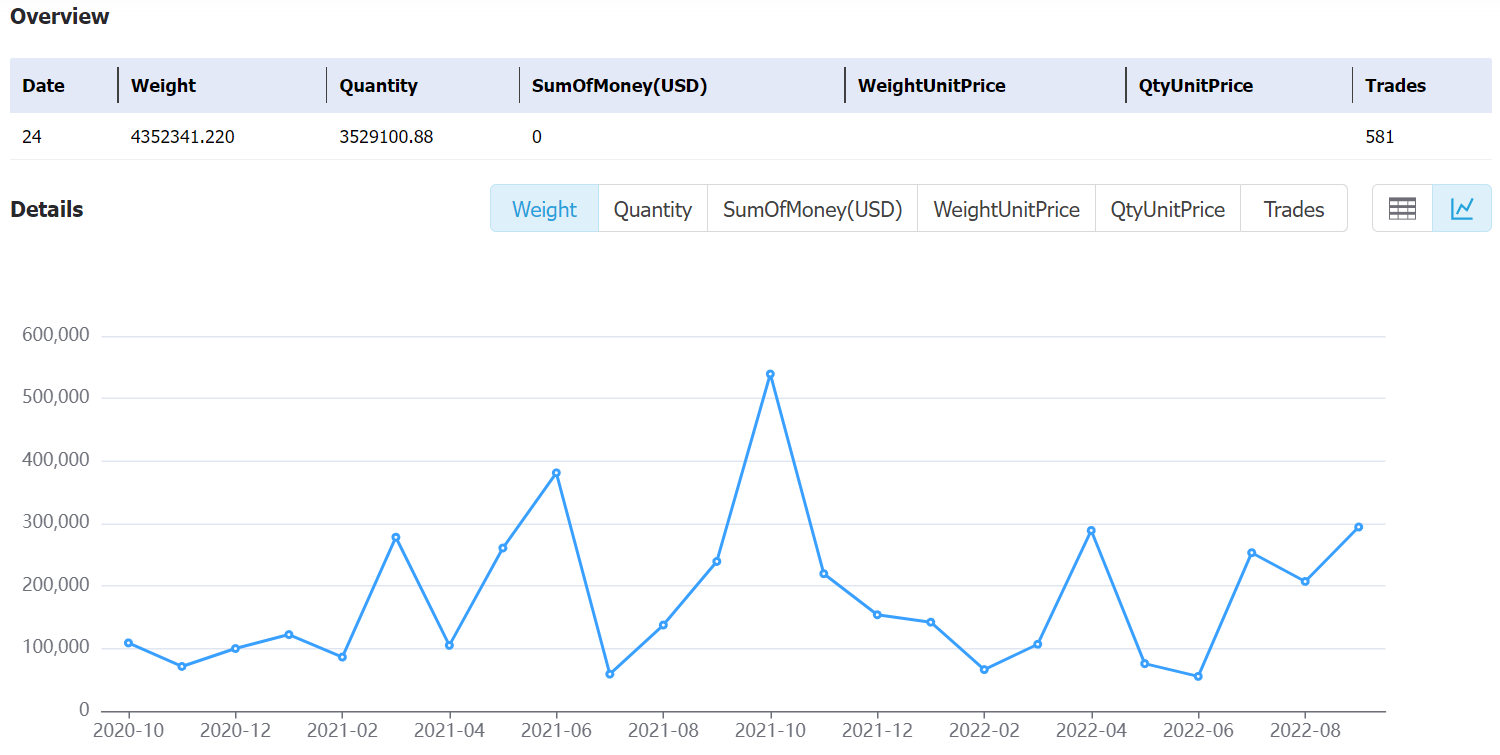Click the 2022-04 data point on chart

[1091, 531]
